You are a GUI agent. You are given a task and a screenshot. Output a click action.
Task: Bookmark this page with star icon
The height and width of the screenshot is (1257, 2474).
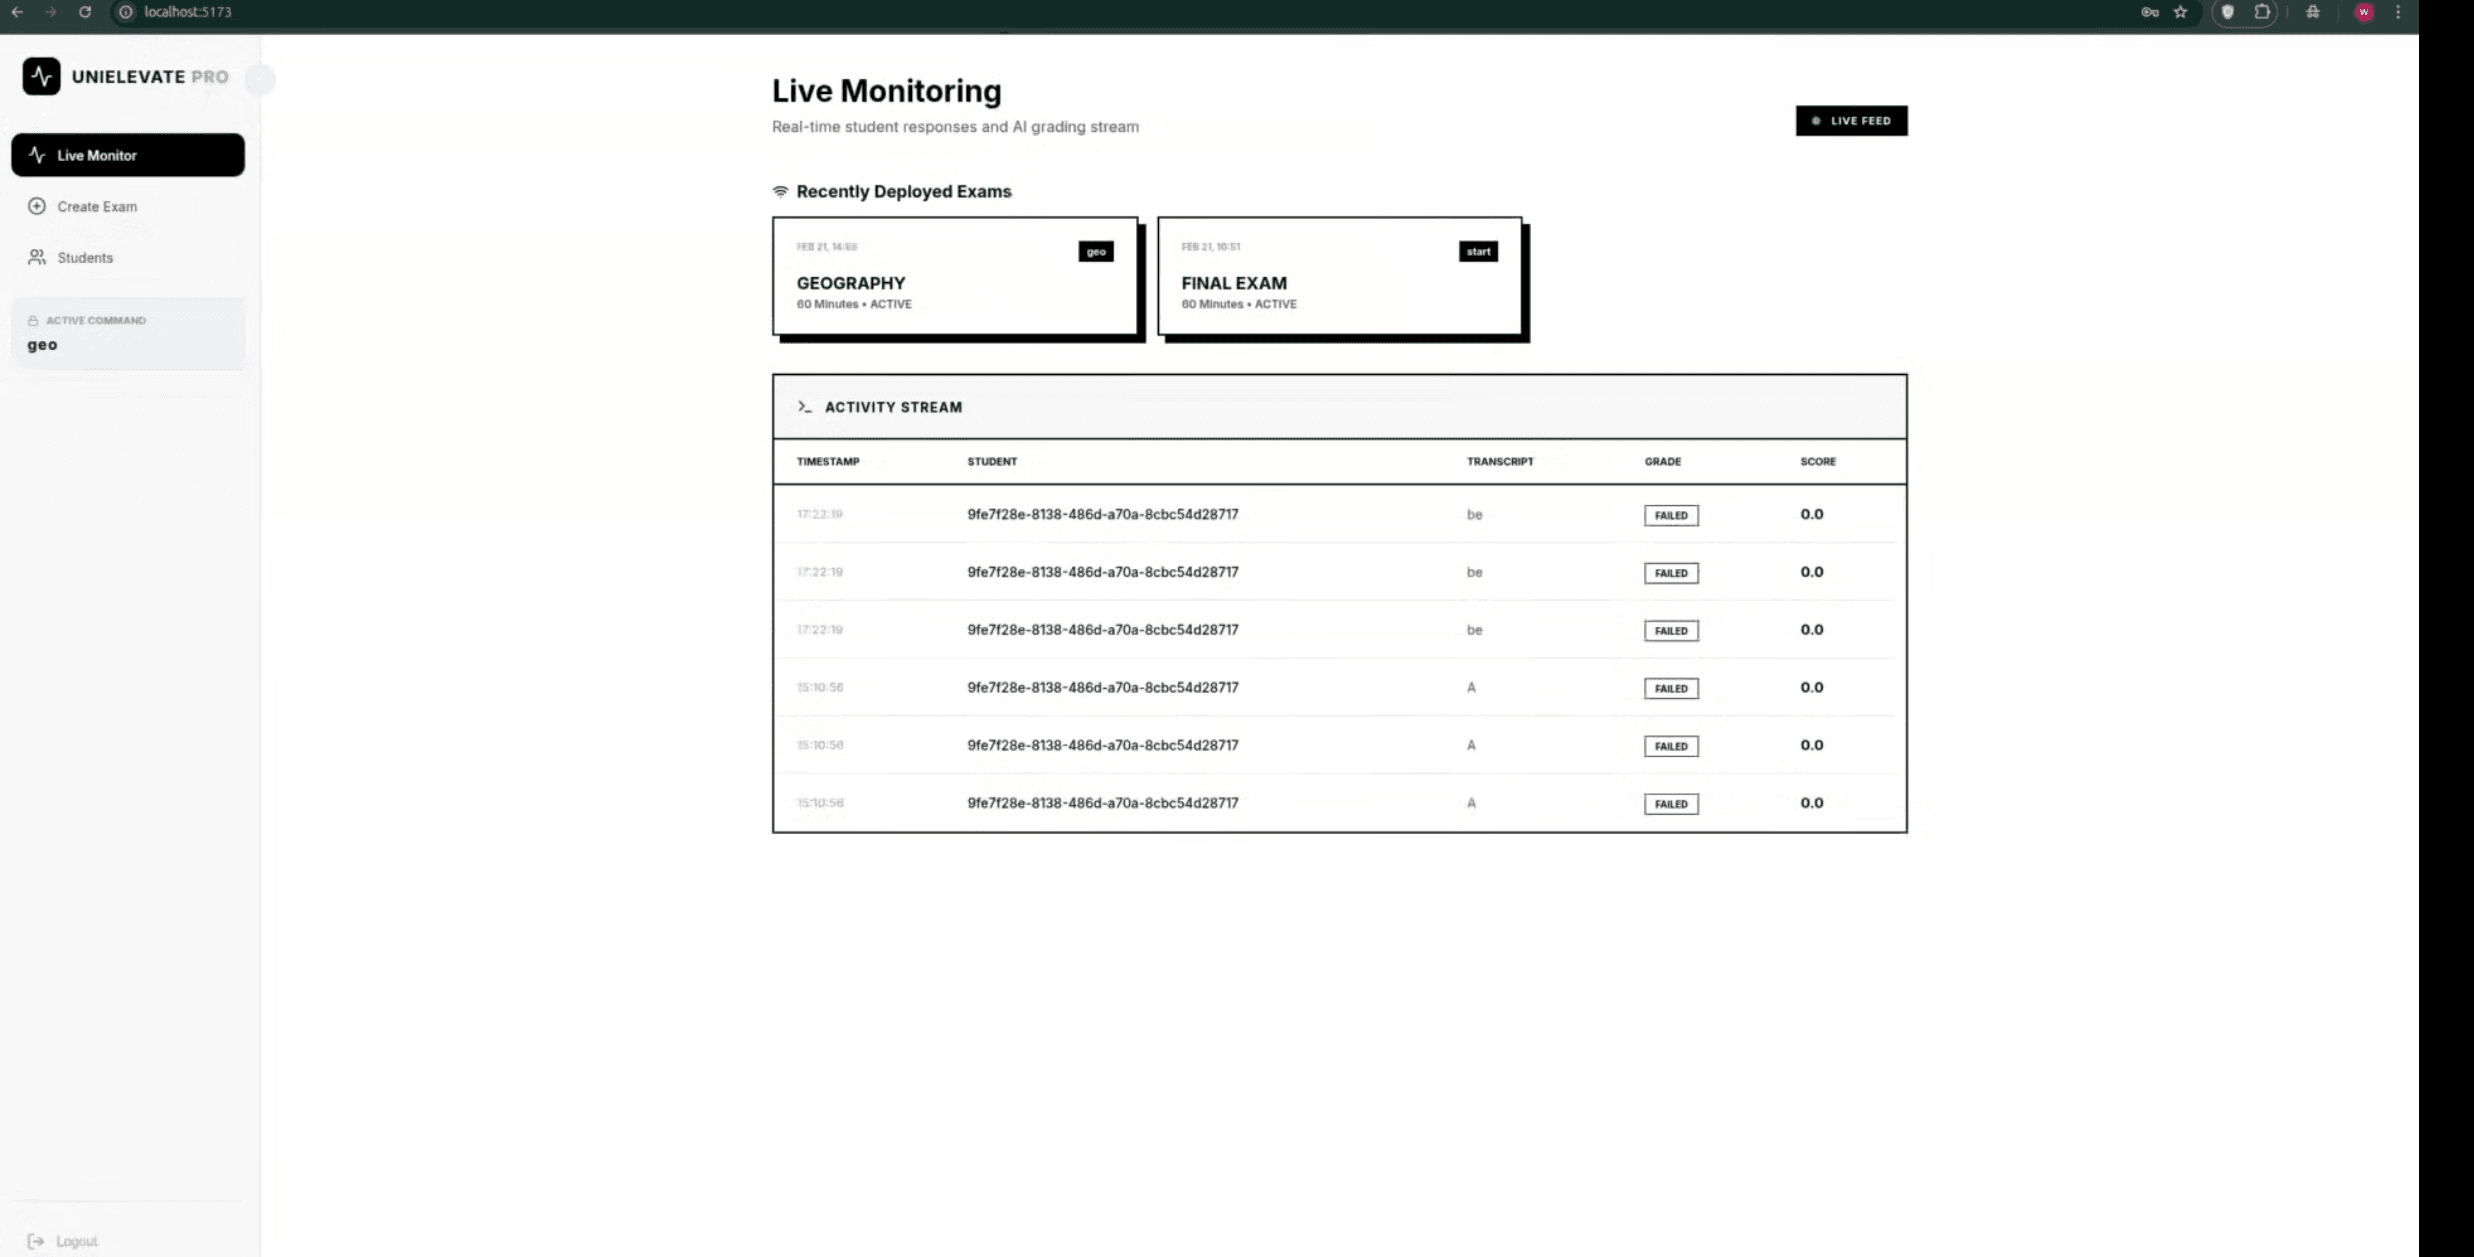2180,12
